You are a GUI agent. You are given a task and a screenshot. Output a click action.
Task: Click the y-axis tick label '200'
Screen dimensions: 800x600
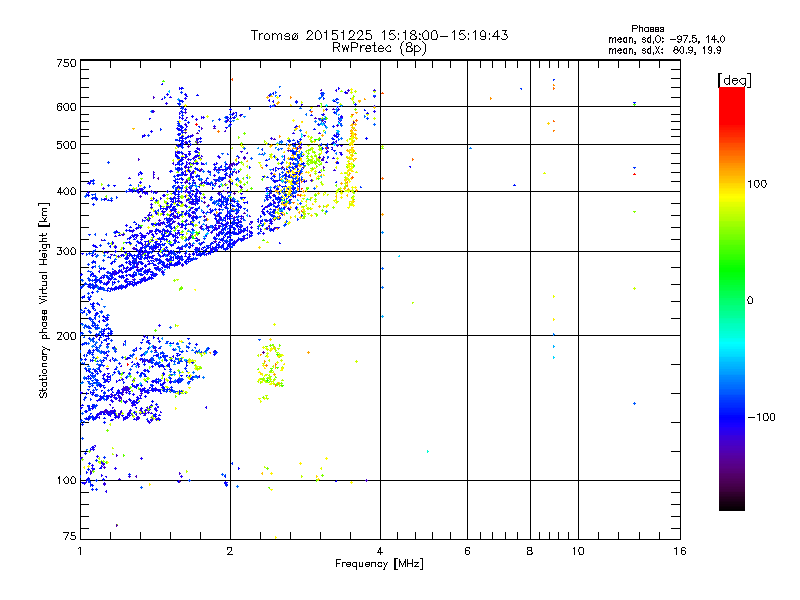(x=66, y=336)
